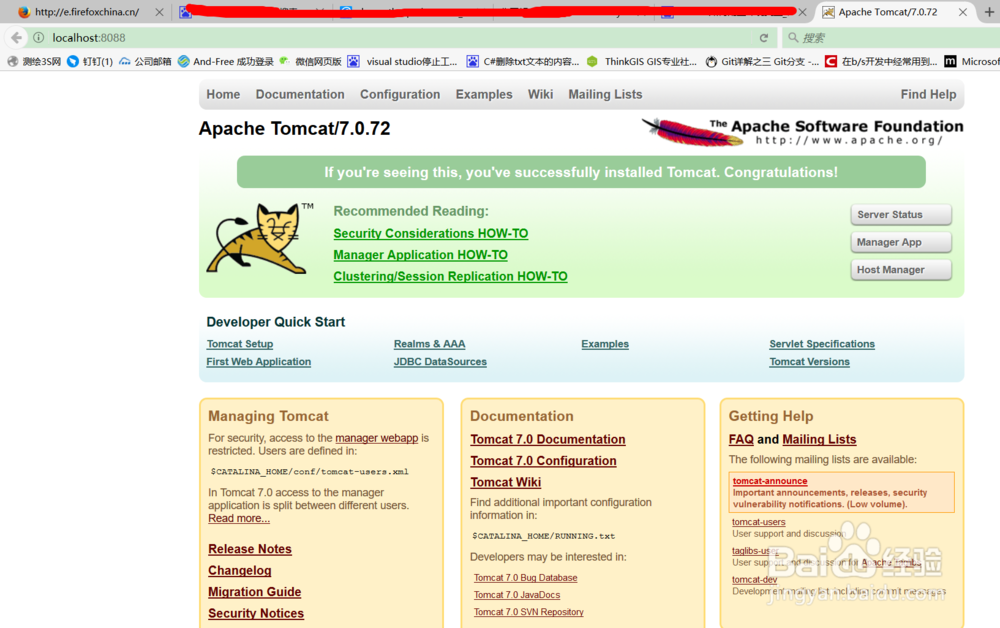The height and width of the screenshot is (628, 1000).
Task: Open the Changelog link
Action: point(240,571)
